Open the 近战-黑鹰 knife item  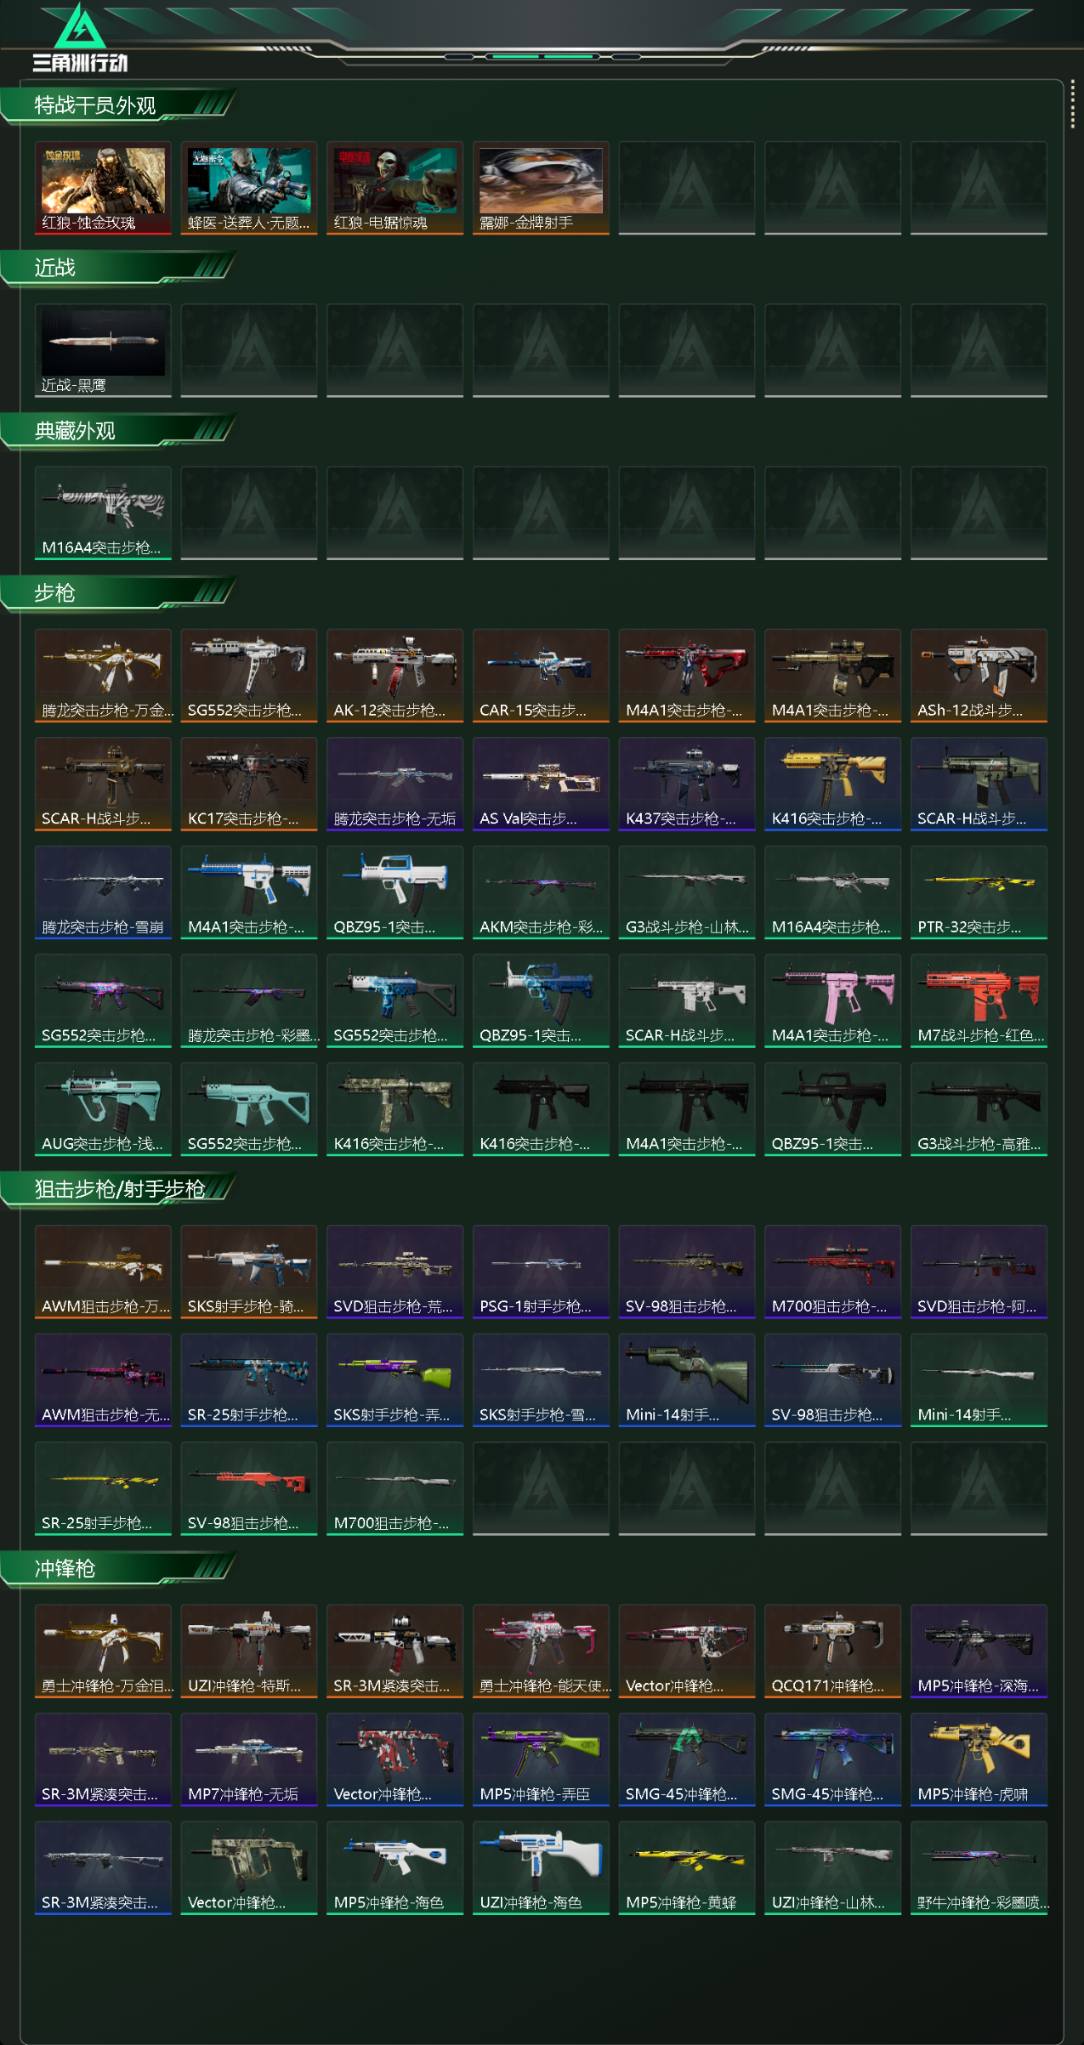103,351
